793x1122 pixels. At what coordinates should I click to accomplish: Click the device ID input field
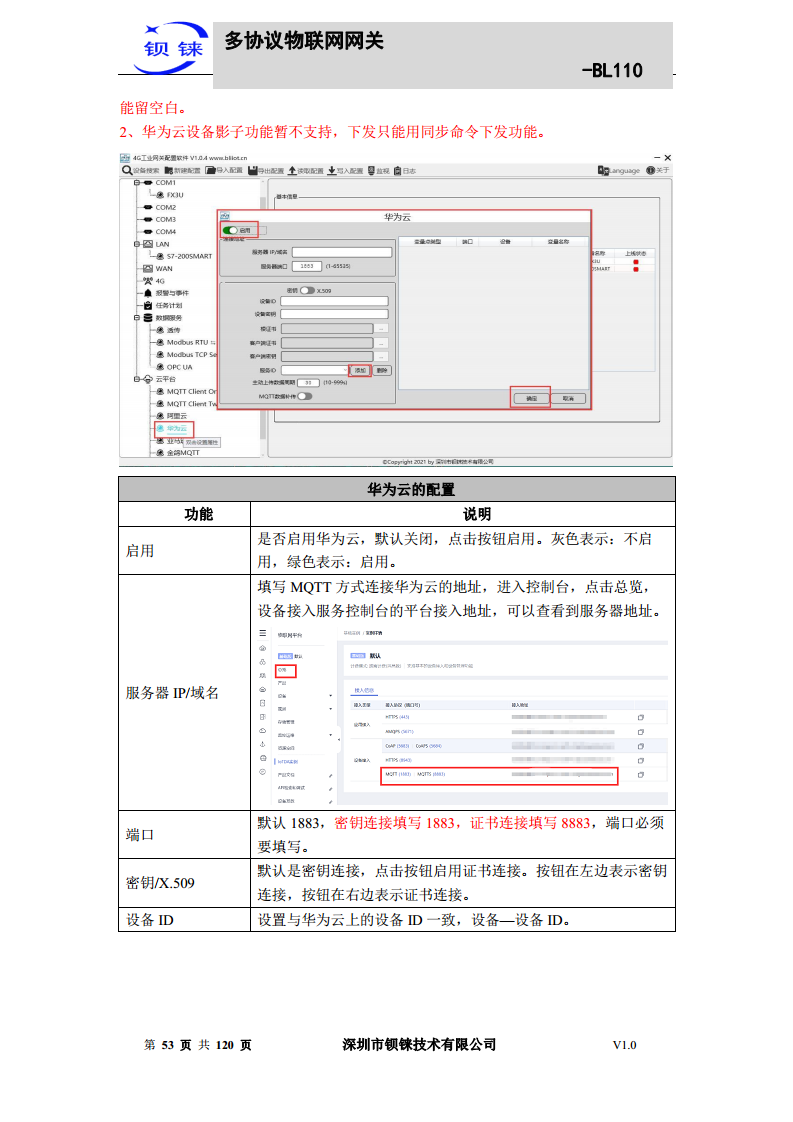coord(334,301)
